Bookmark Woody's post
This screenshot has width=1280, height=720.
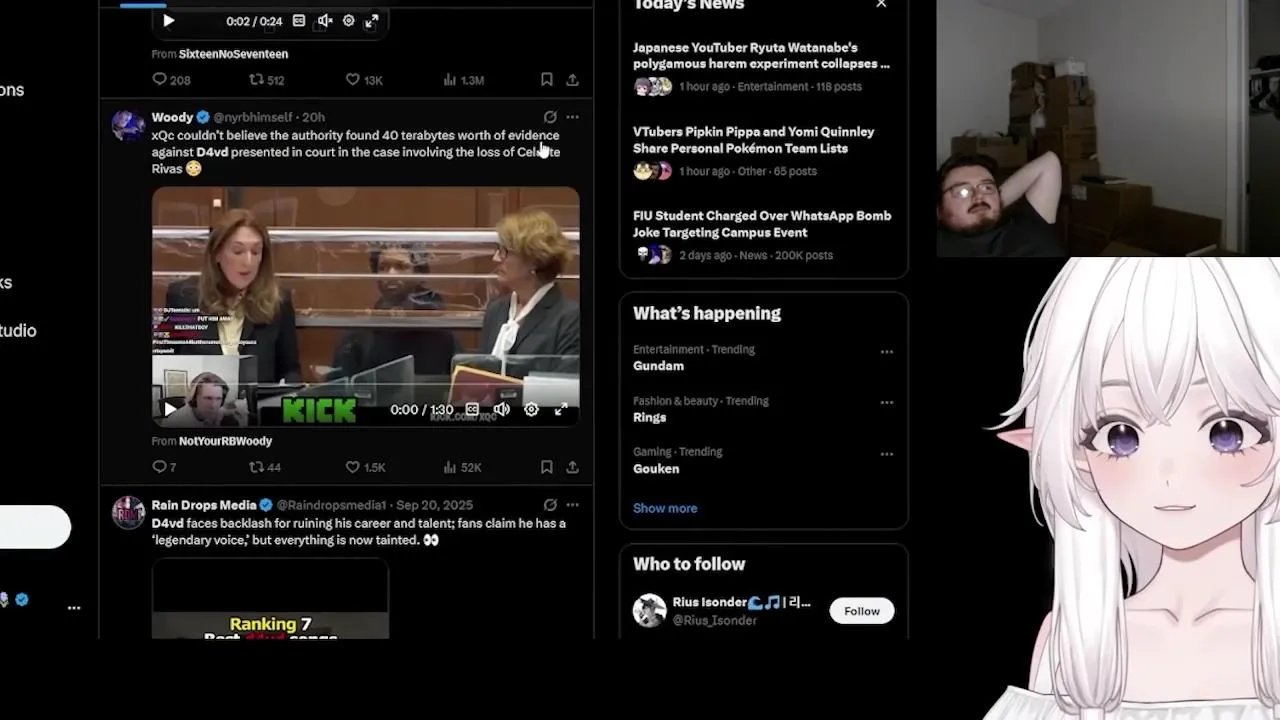[546, 467]
